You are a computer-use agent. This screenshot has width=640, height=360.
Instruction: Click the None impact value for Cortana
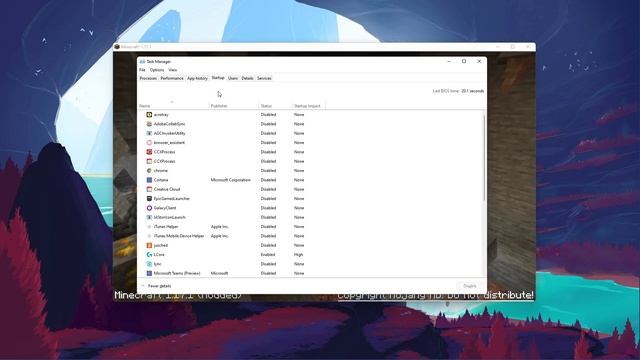299,180
